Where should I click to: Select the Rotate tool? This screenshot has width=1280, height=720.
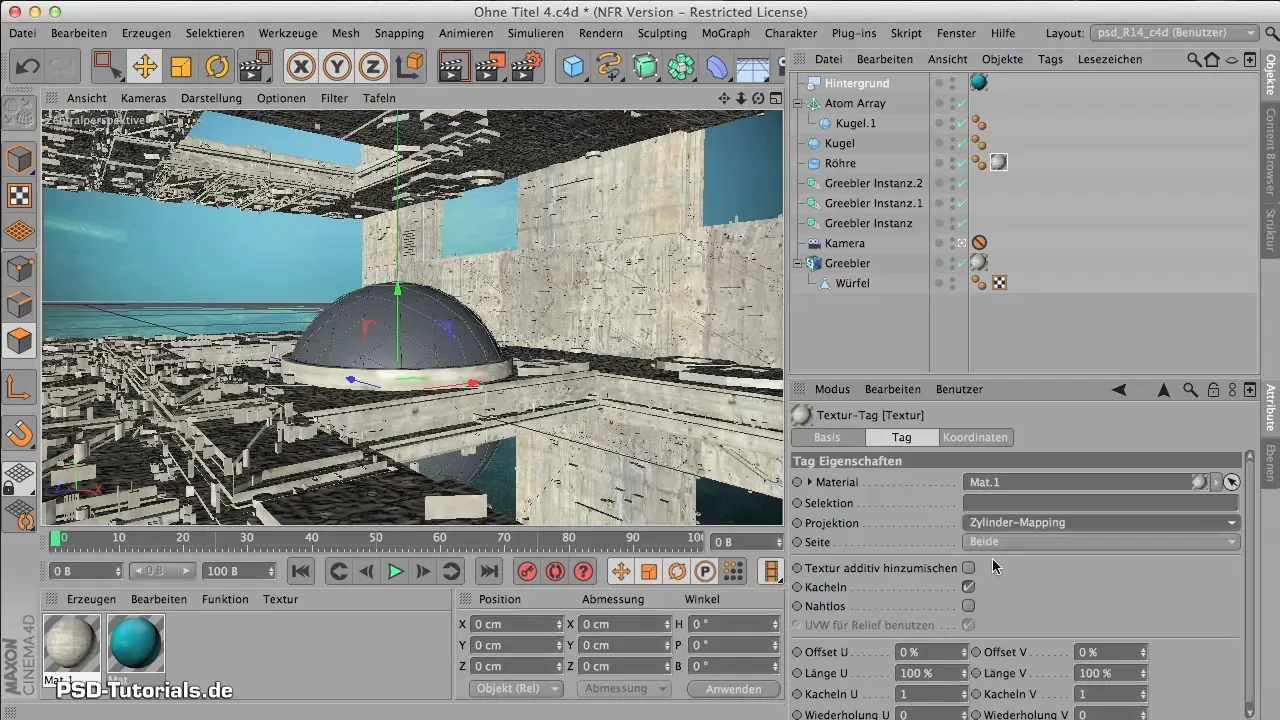point(217,67)
